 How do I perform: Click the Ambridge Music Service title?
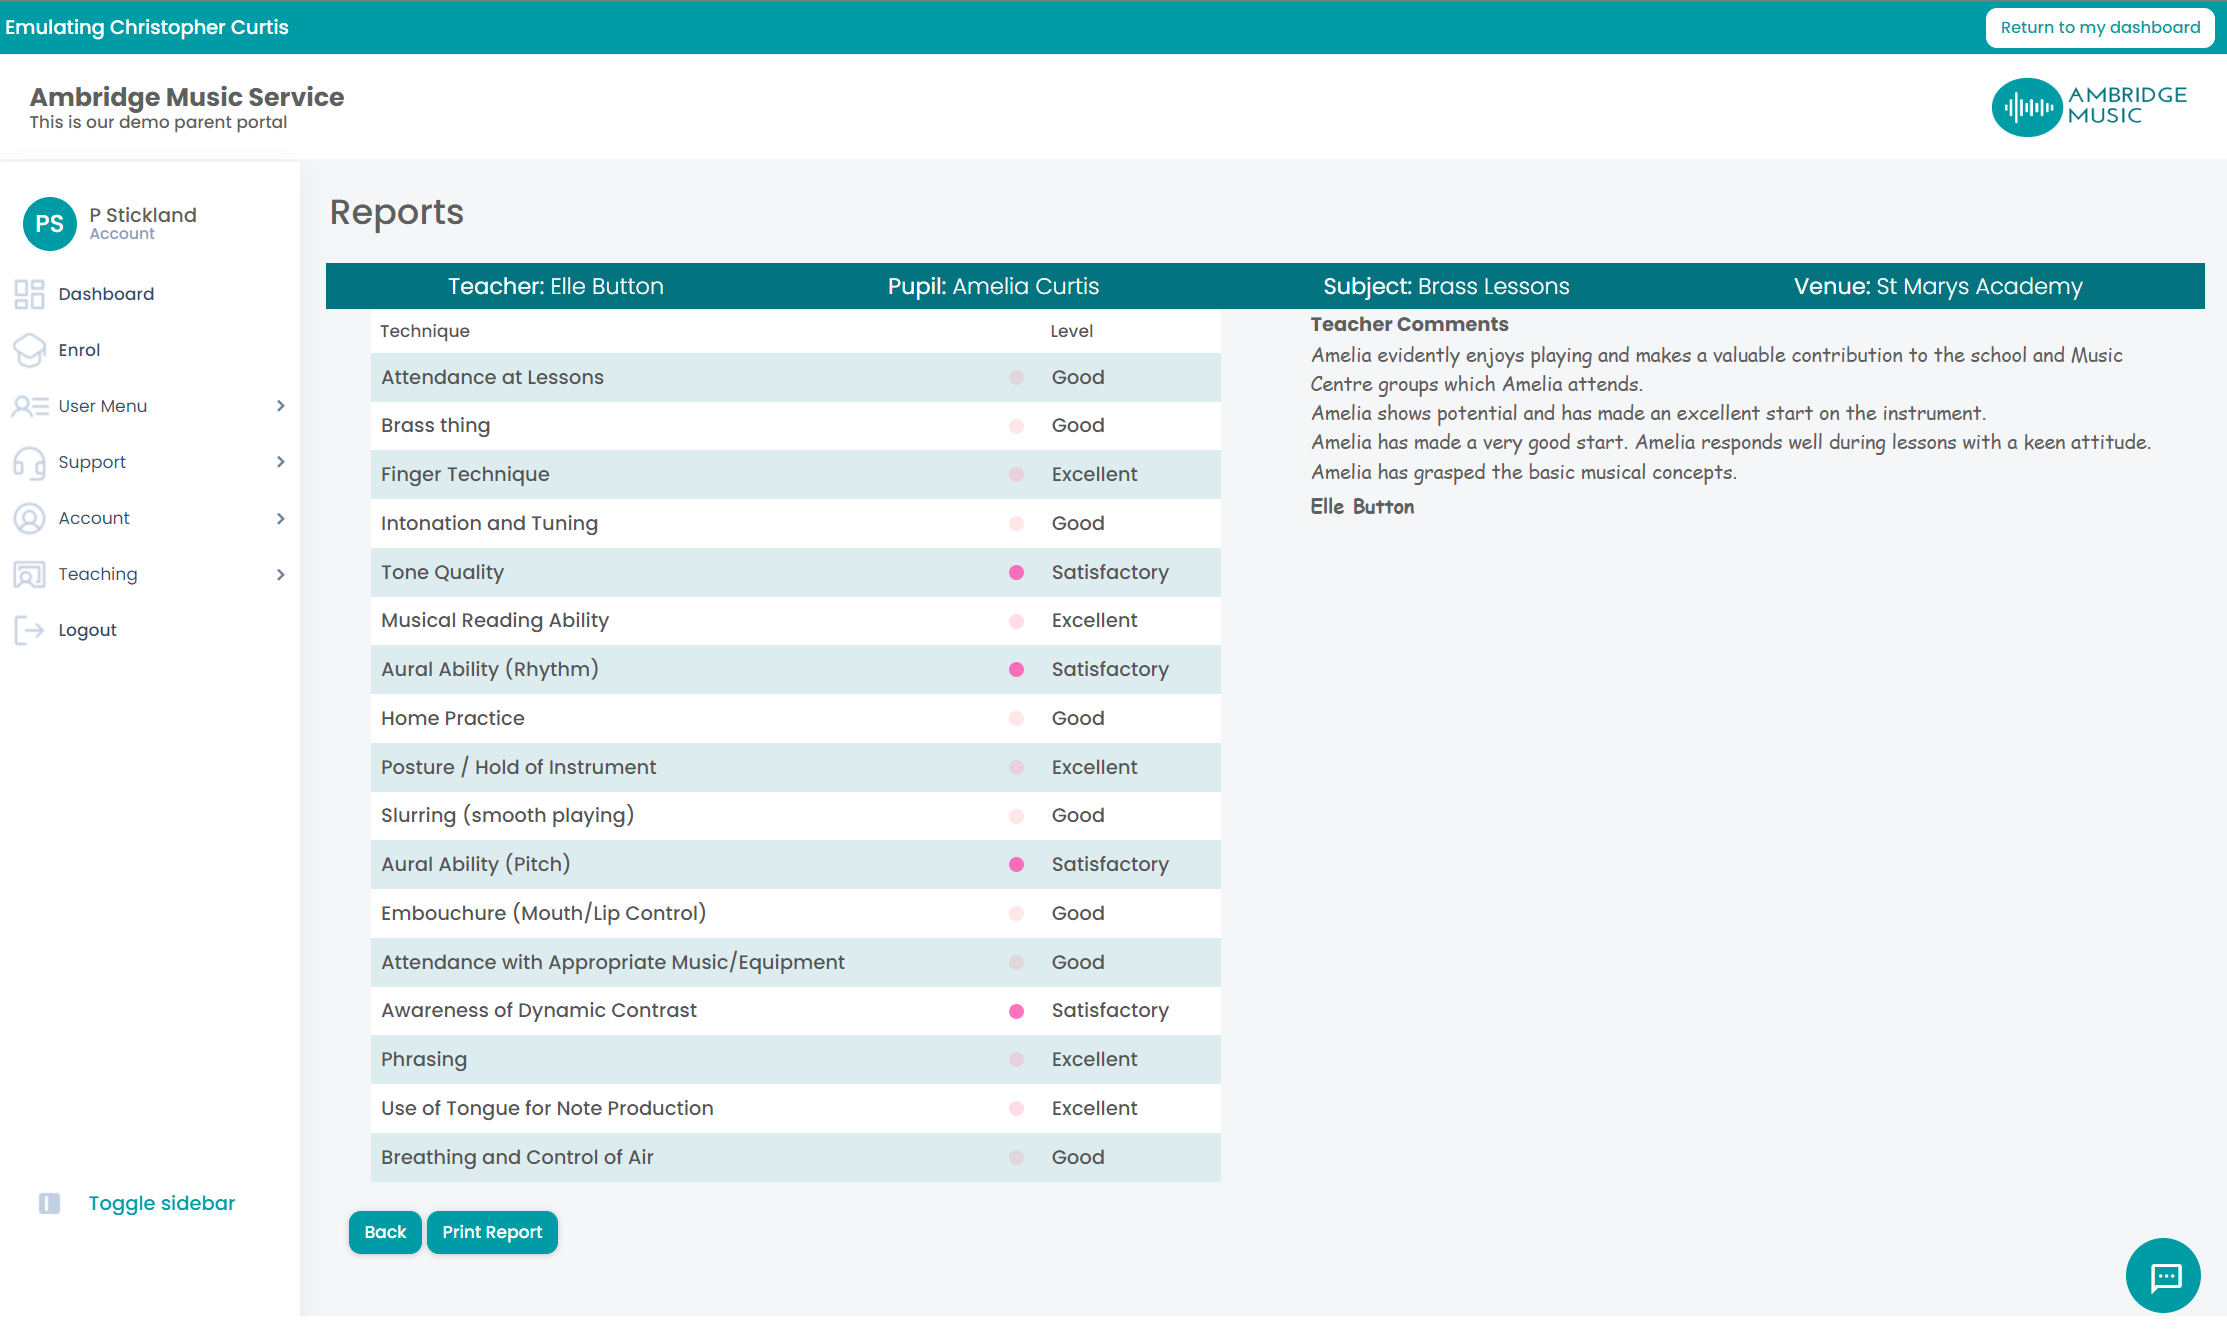[x=187, y=97]
